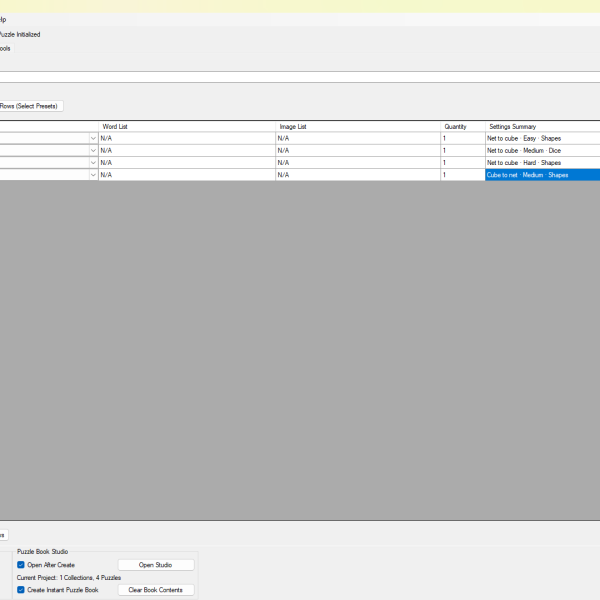Click the Open Studio button
600x600 pixels.
click(156, 565)
